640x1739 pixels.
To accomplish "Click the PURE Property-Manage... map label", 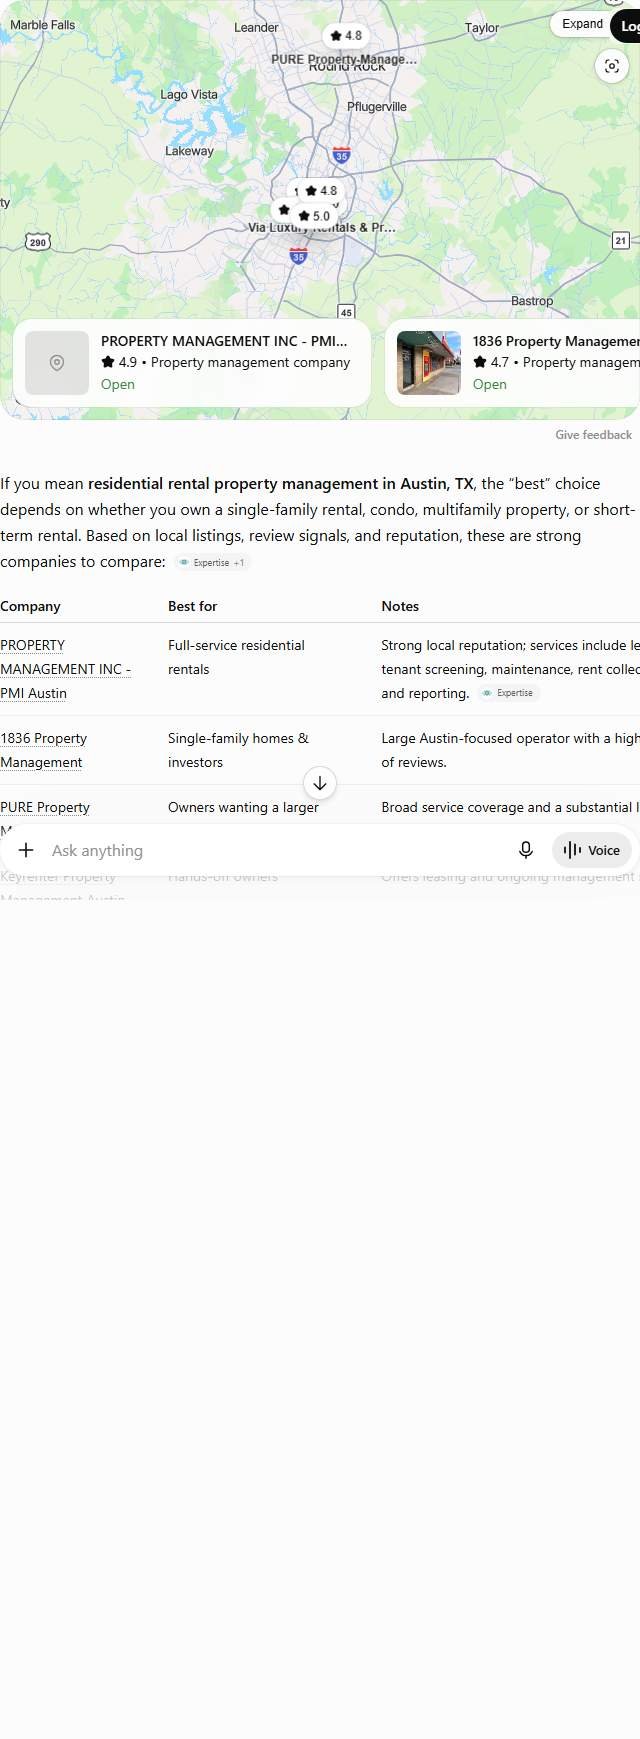I will point(344,59).
